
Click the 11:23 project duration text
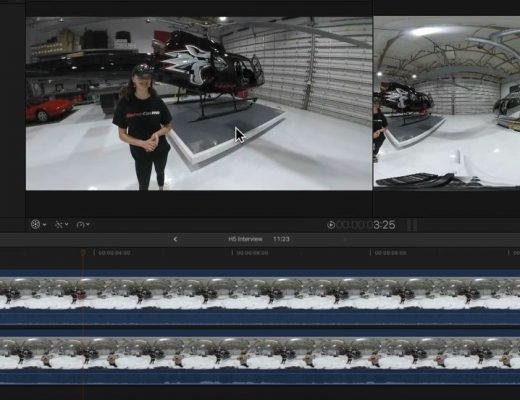point(281,239)
